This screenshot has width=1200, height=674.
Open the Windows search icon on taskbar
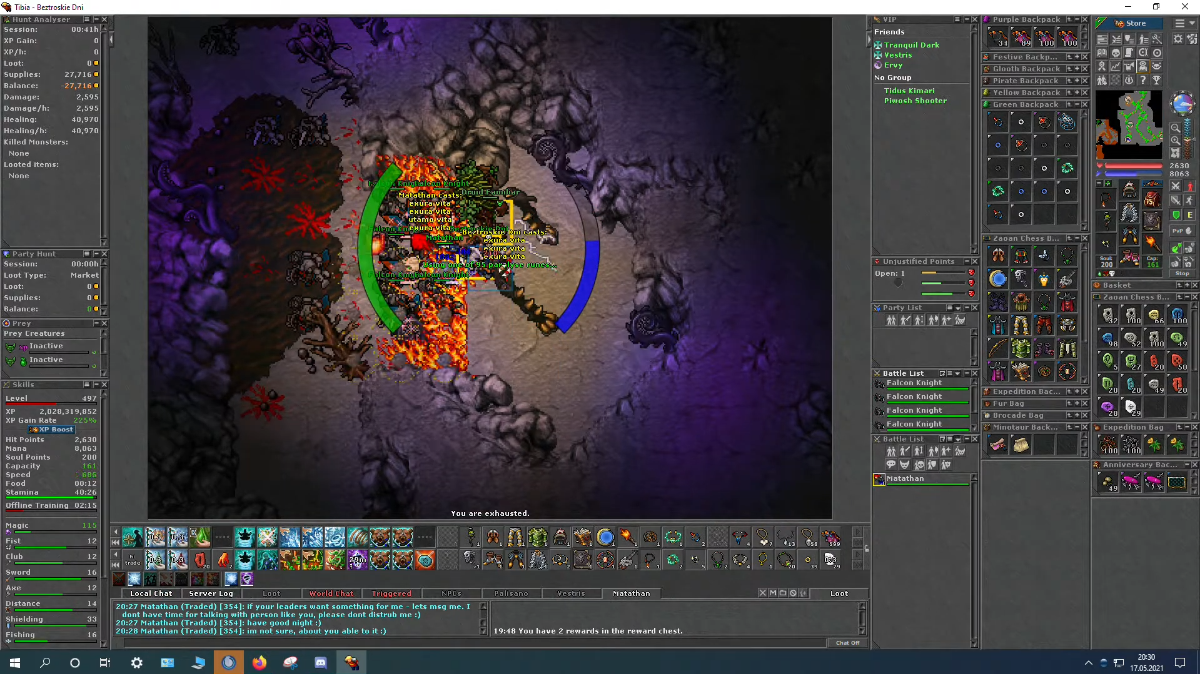[x=46, y=662]
